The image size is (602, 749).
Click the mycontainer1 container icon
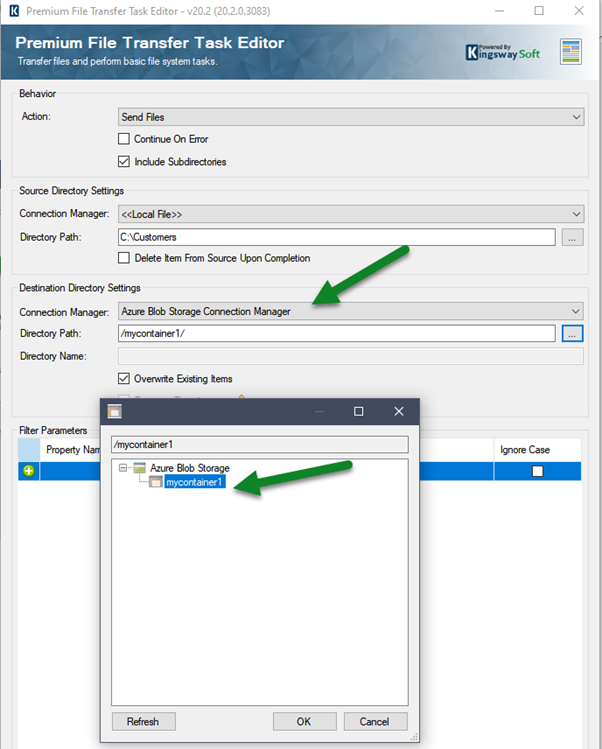click(x=155, y=482)
